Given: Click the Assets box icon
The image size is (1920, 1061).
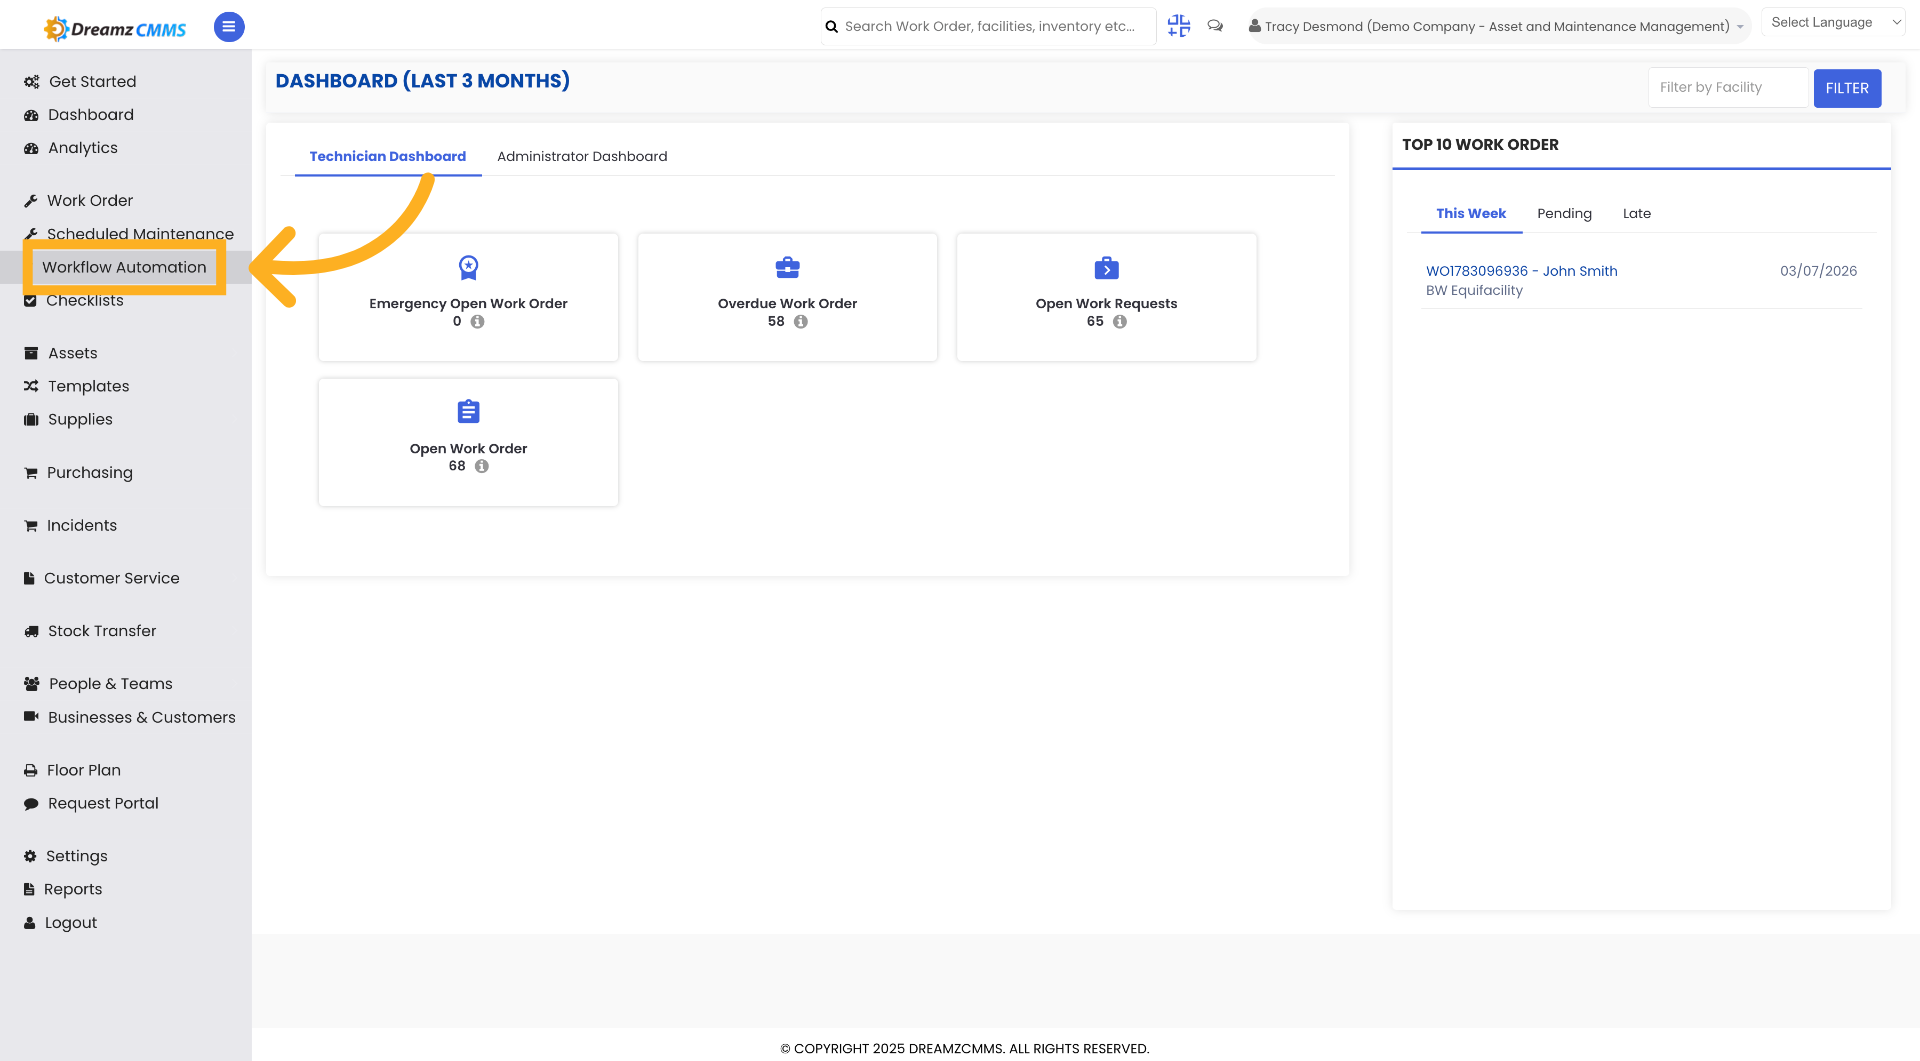Looking at the screenshot, I should click(x=31, y=353).
